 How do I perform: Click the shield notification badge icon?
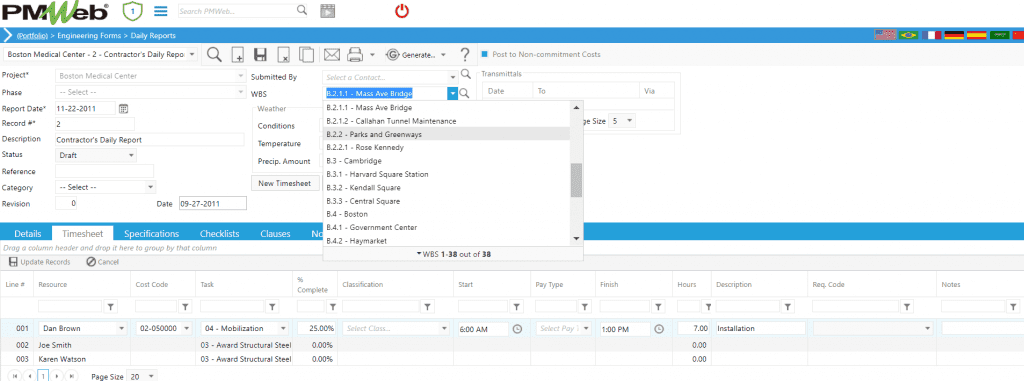point(133,11)
